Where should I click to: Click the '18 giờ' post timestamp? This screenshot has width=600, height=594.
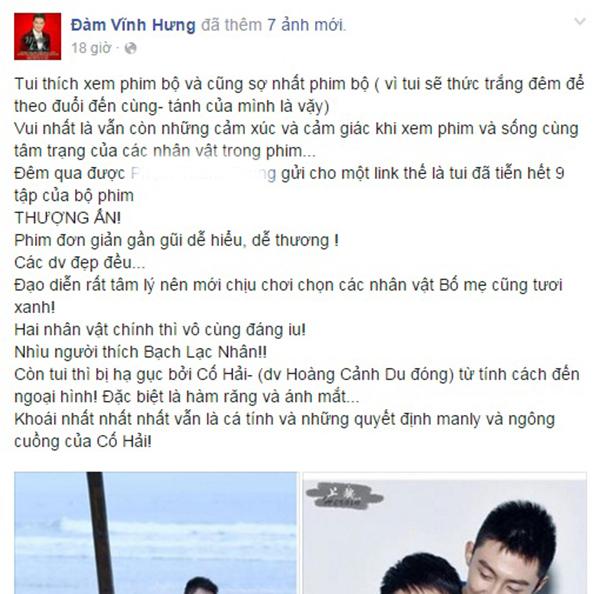click(x=91, y=48)
